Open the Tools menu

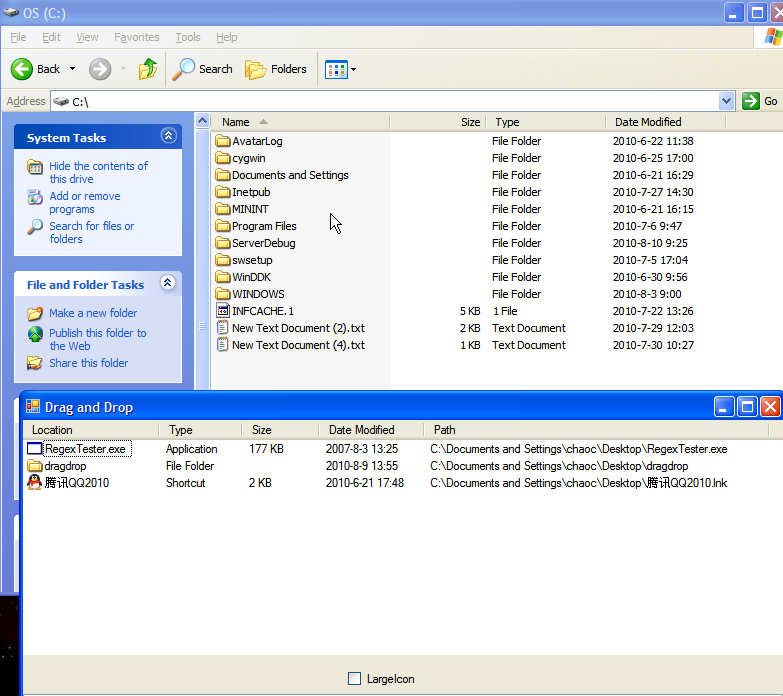pos(188,37)
